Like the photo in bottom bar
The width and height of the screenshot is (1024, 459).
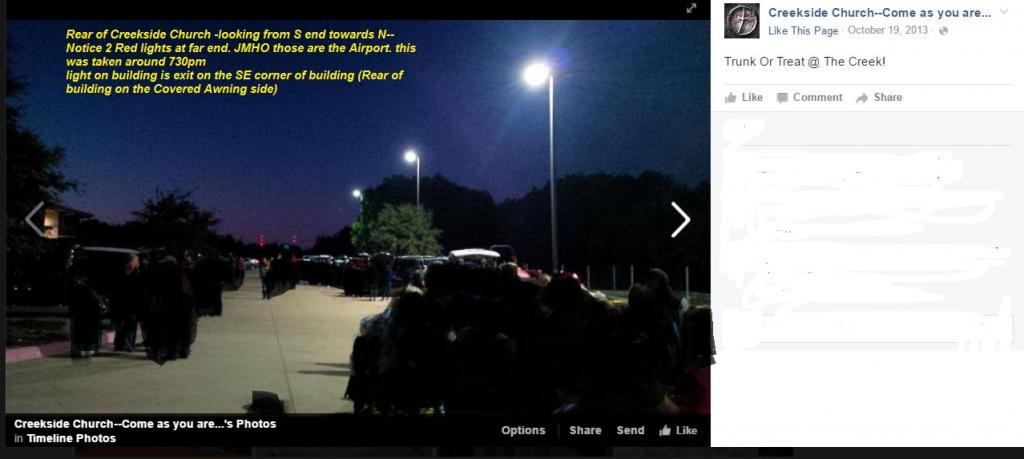(x=678, y=430)
